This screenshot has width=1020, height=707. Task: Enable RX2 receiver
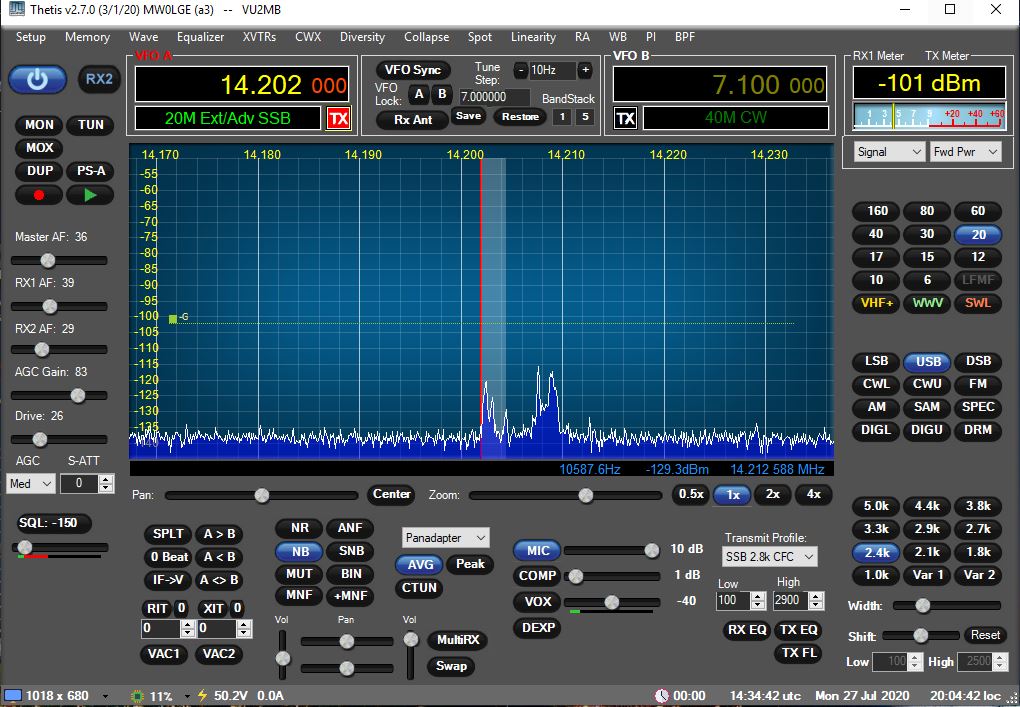click(x=99, y=79)
